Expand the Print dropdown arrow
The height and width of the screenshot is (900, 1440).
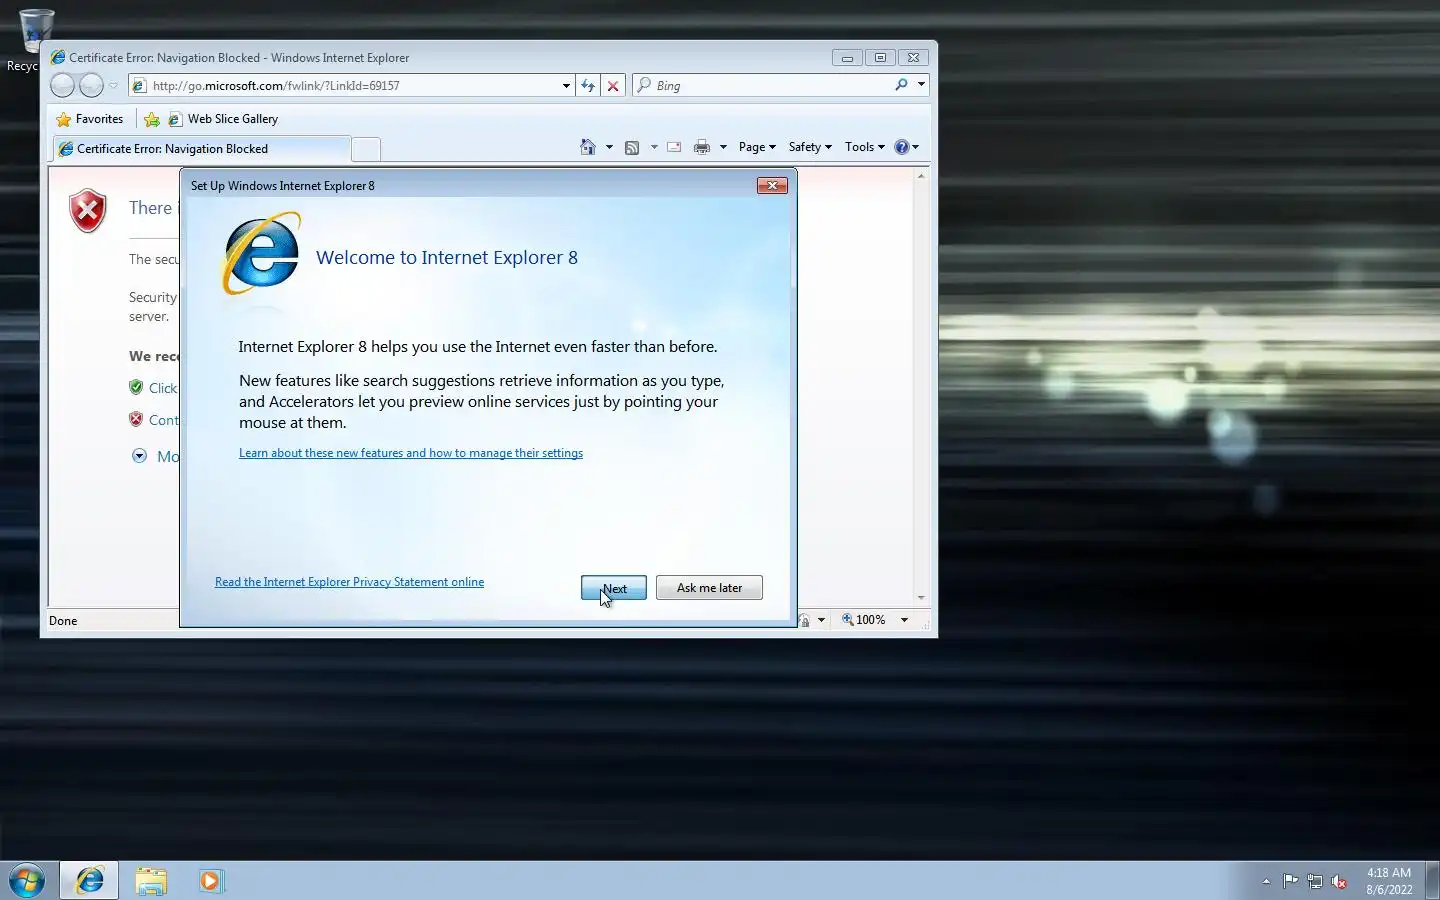pyautogui.click(x=723, y=147)
